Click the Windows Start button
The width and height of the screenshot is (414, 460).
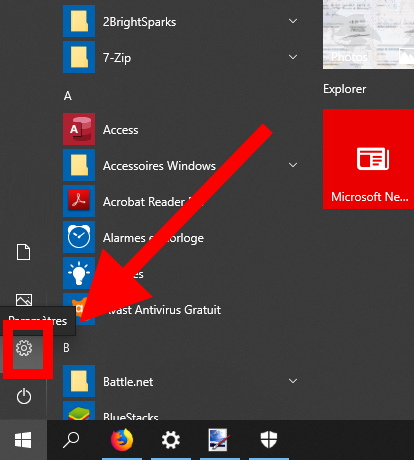23,440
